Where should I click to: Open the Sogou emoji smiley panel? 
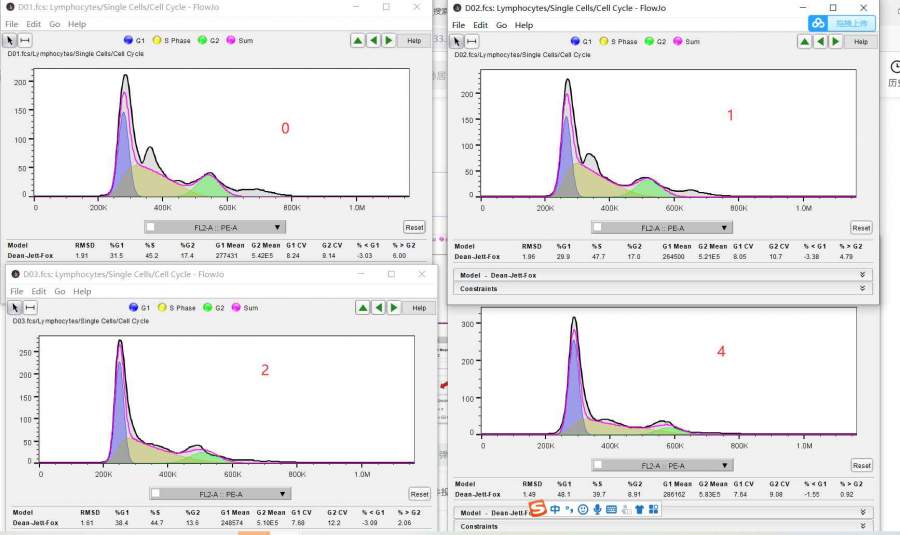(583, 510)
